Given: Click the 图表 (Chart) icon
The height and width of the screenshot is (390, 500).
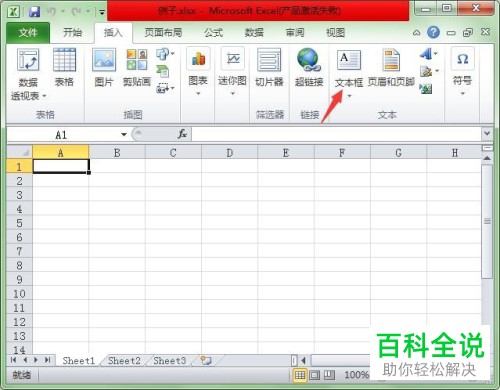Looking at the screenshot, I should (x=198, y=60).
